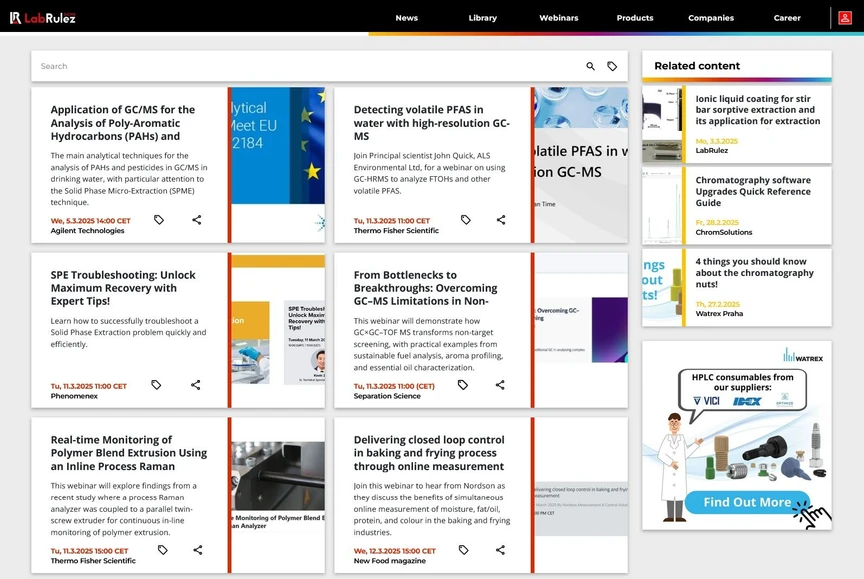Screen dimensions: 864x579
Task: Open the News menu
Action: (x=407, y=18)
